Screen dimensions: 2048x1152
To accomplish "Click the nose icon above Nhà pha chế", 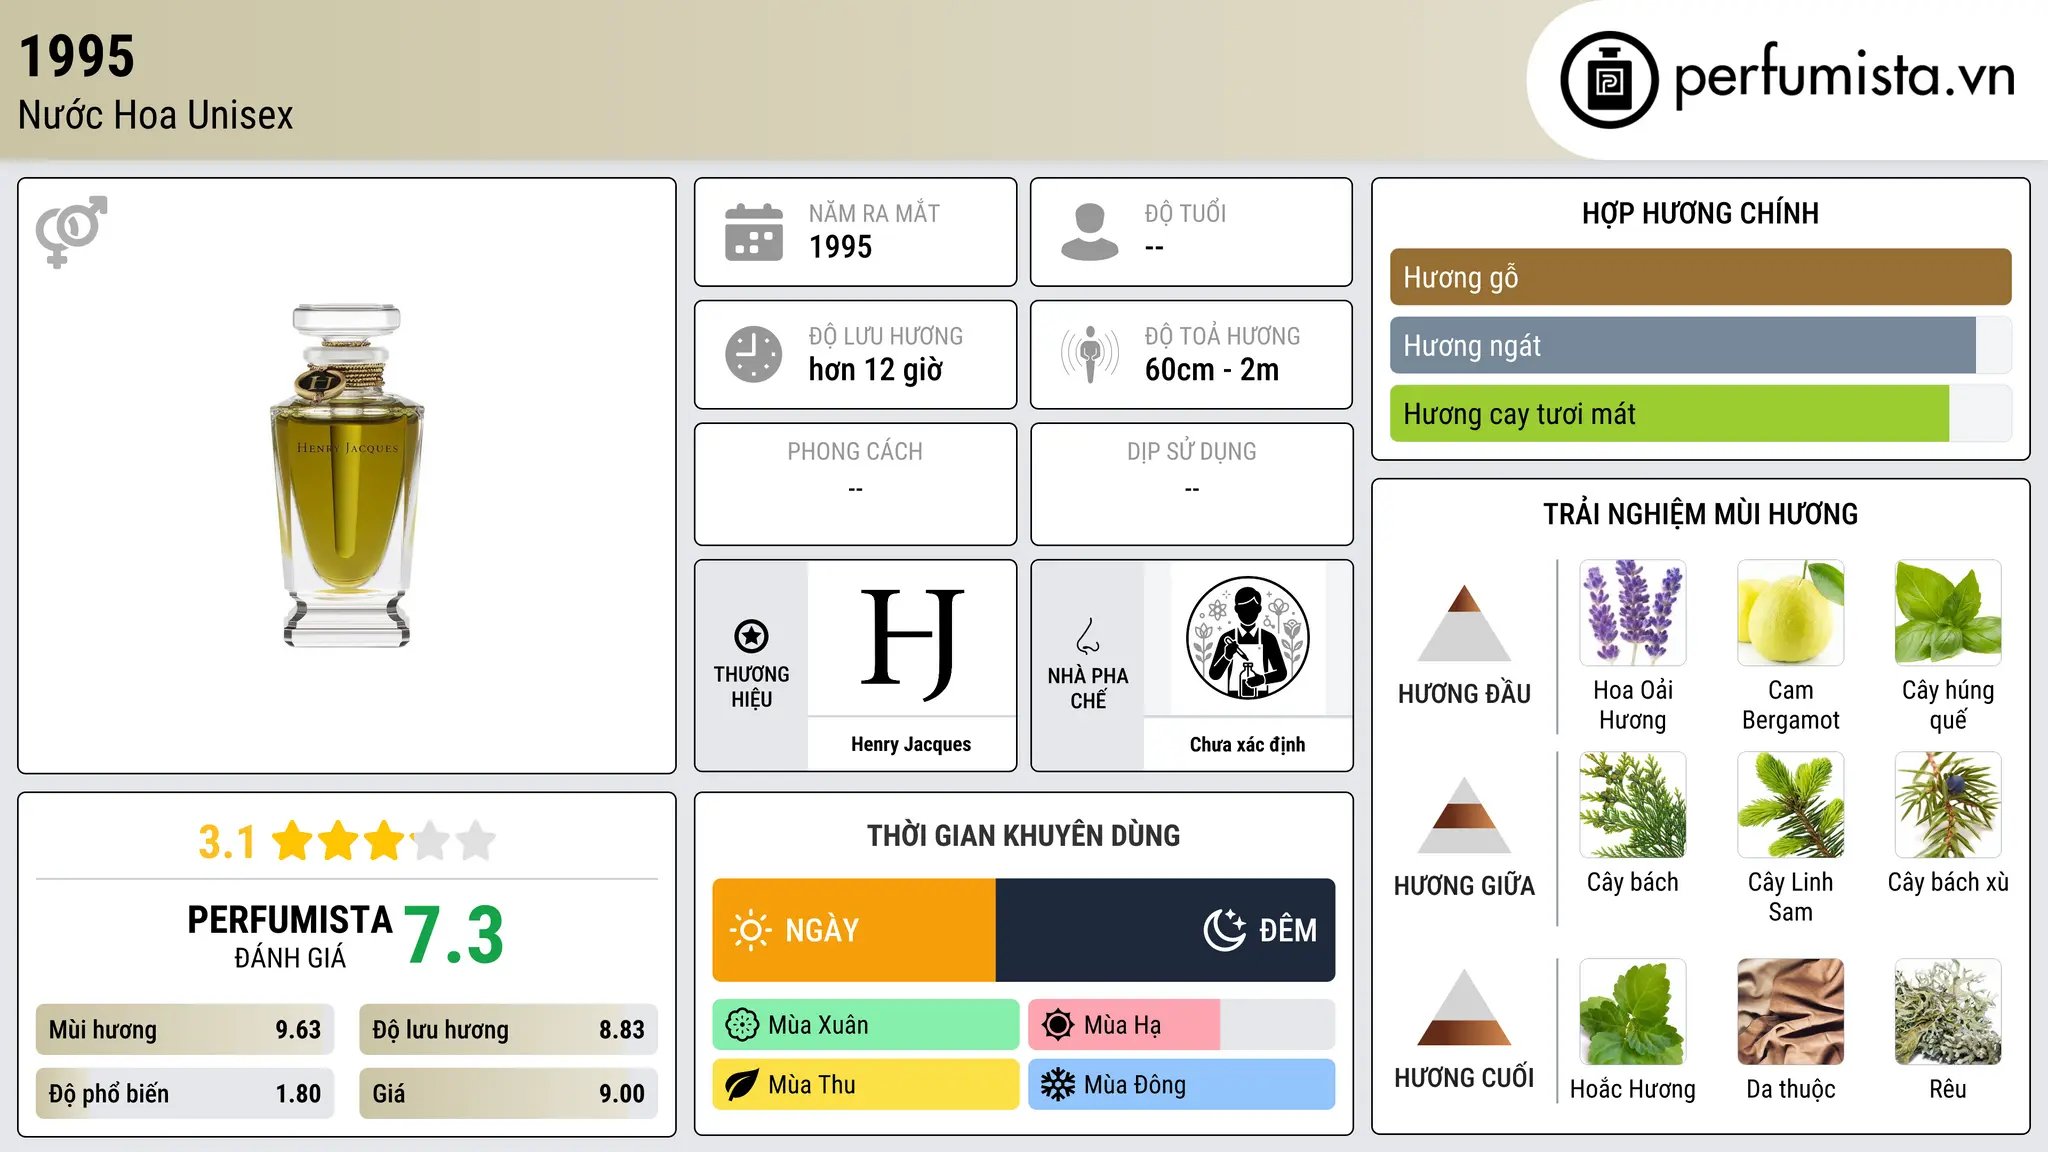I will (x=1088, y=636).
